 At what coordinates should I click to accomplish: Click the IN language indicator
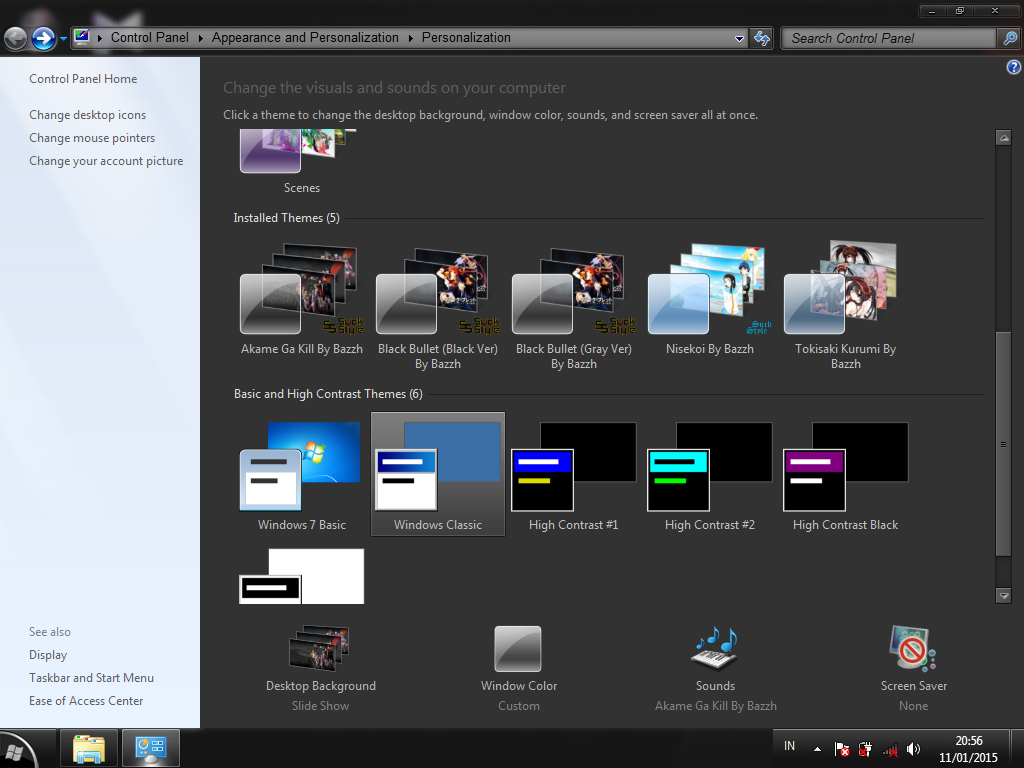click(x=790, y=746)
